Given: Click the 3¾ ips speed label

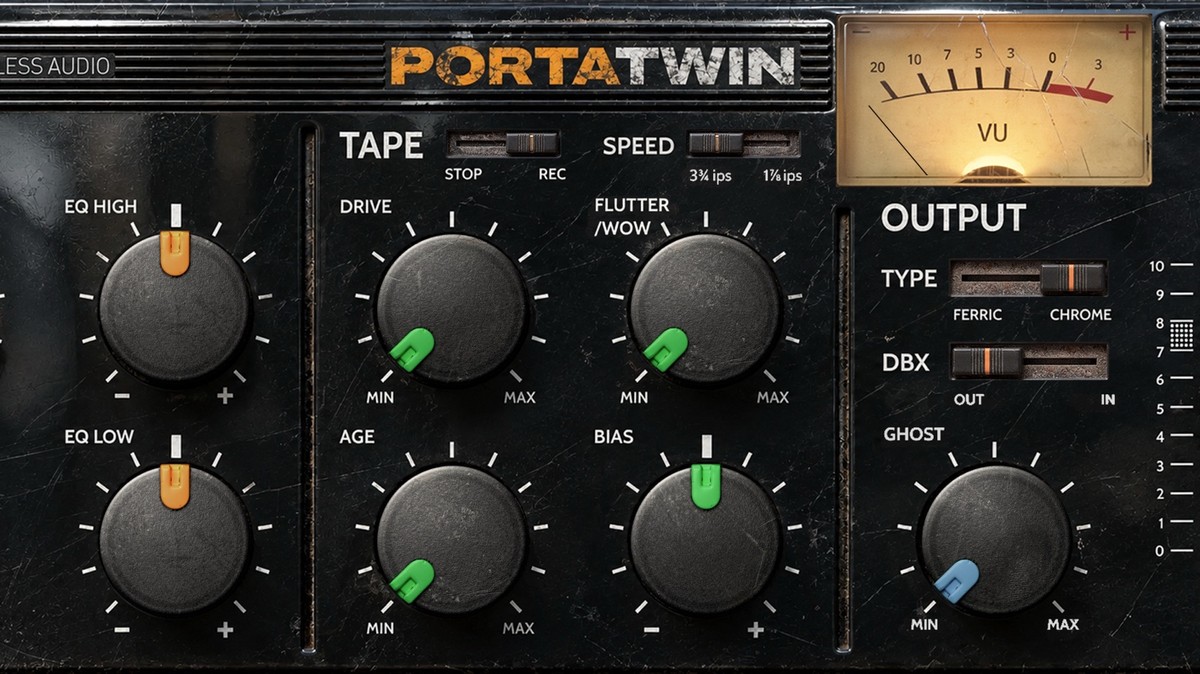Looking at the screenshot, I should (x=710, y=176).
